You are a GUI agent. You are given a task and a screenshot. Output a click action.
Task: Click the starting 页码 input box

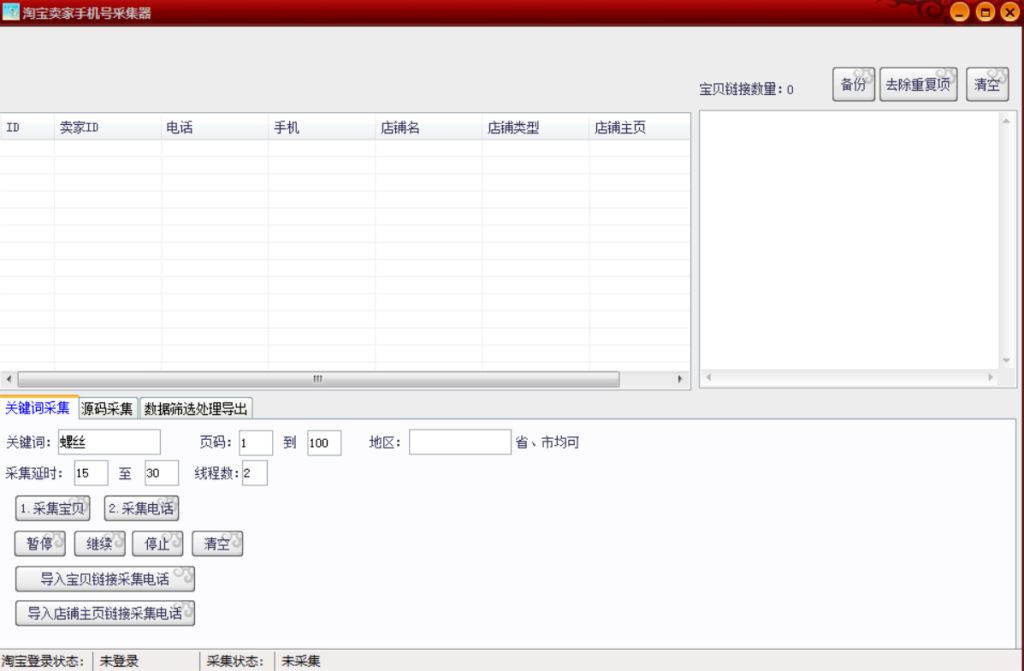(x=255, y=442)
